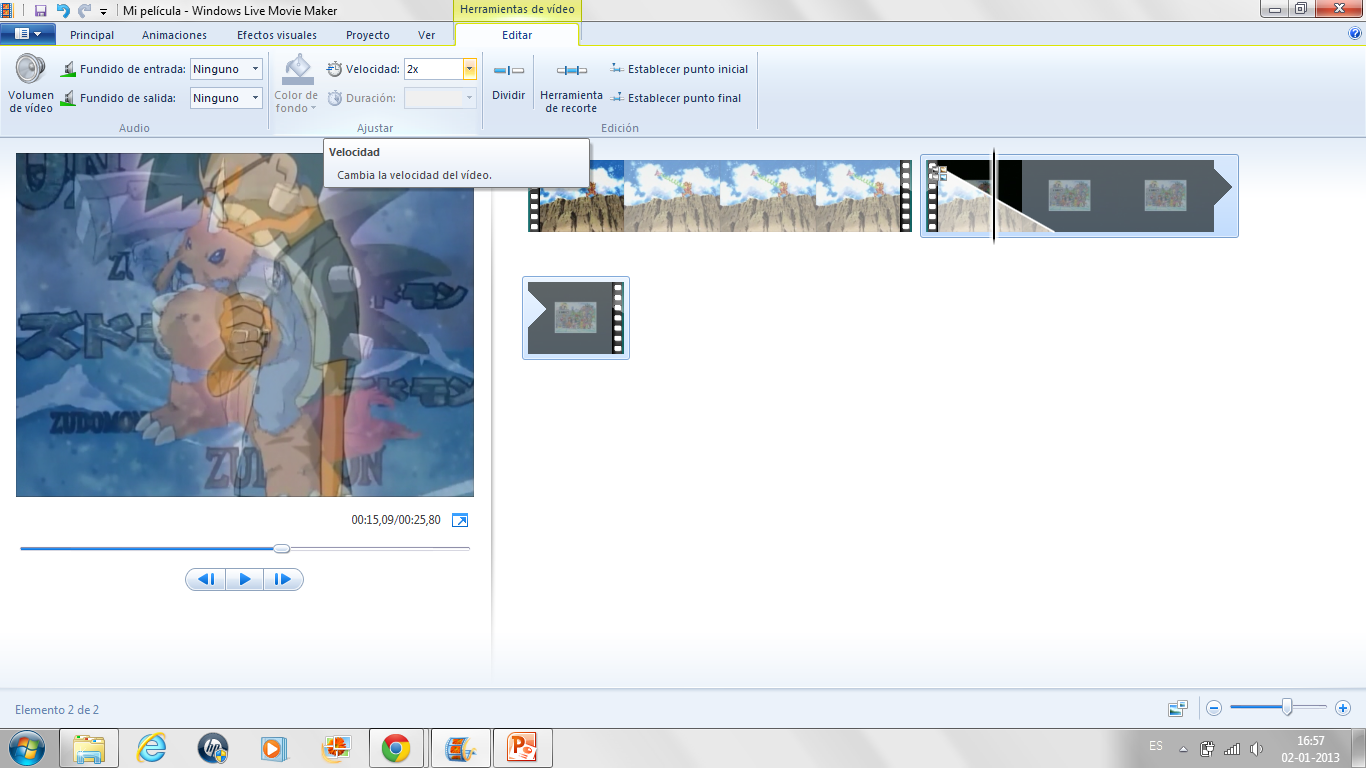Select the Proyecto tab
Screen dimensions: 1366x768
(368, 35)
